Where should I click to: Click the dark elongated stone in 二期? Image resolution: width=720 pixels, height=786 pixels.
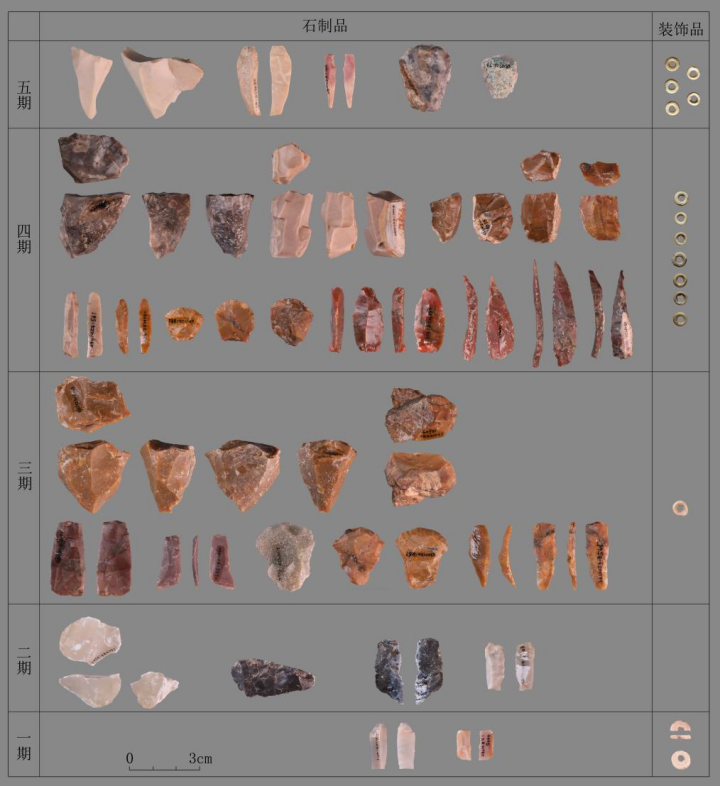[272, 677]
